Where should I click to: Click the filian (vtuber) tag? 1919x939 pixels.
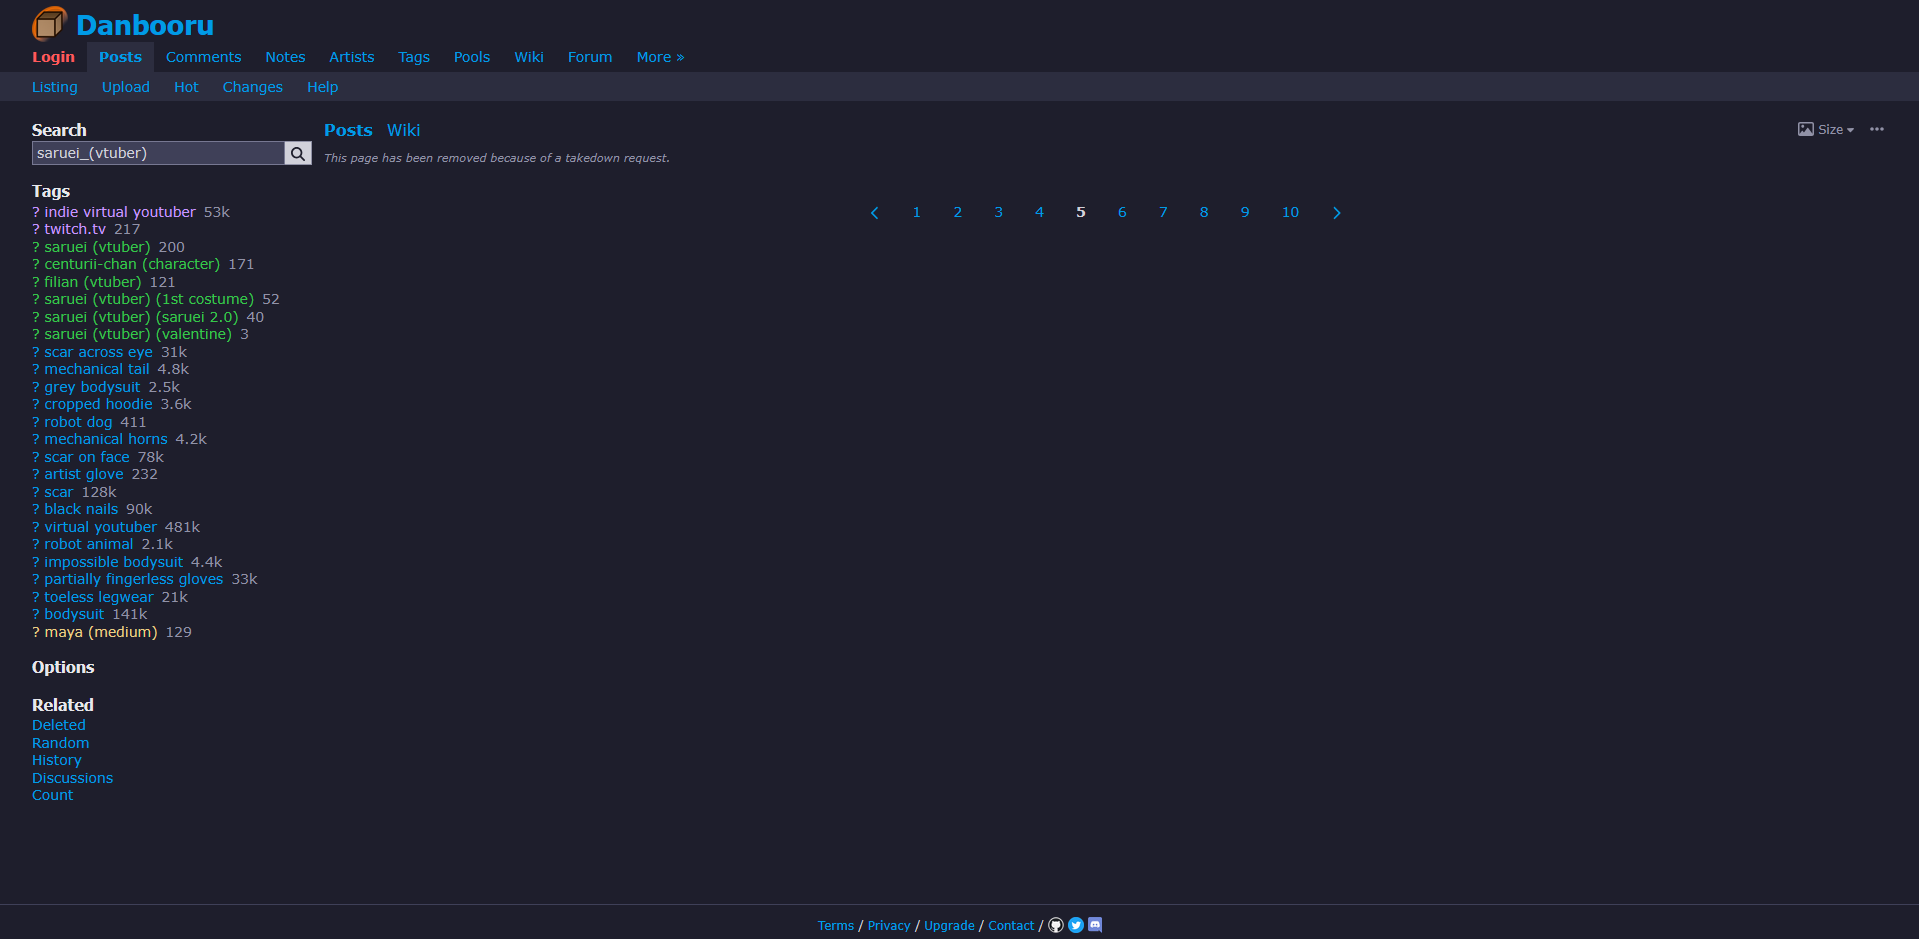point(93,282)
